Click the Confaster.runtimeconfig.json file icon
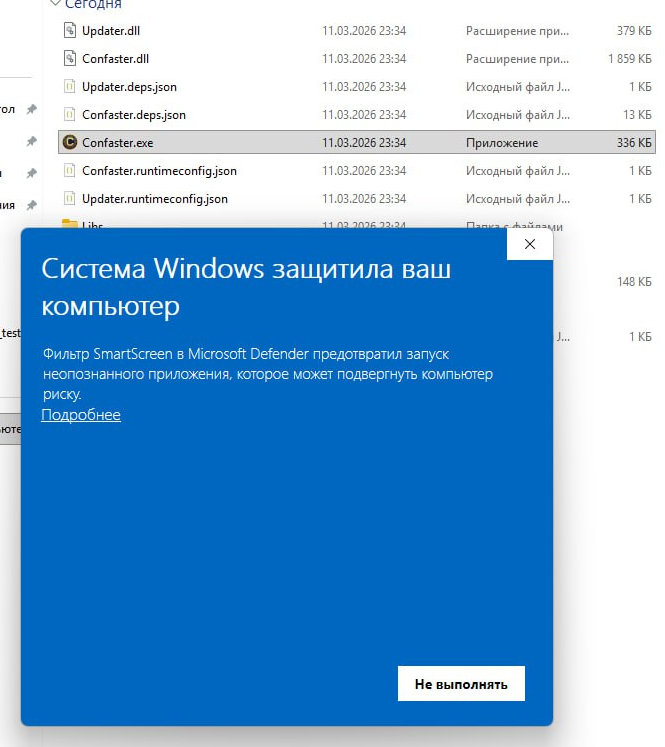 (70, 171)
